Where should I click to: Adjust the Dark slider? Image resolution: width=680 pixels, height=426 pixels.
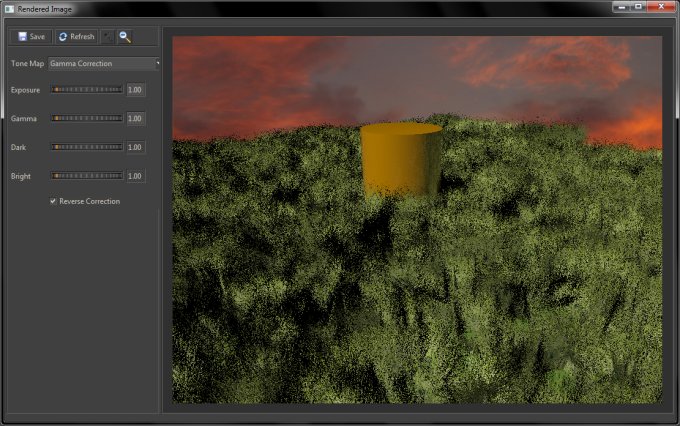click(87, 147)
